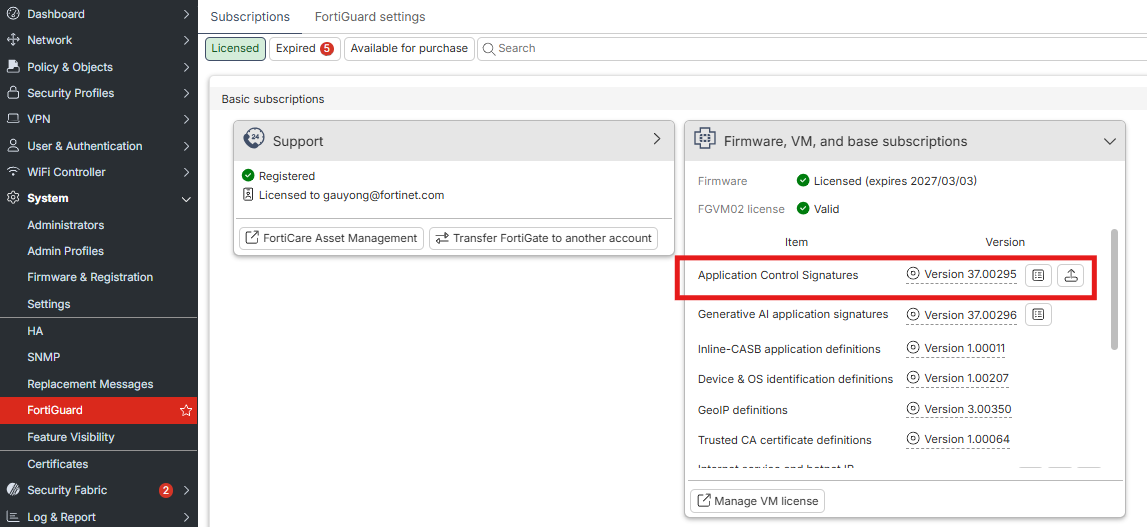The image size is (1147, 527).
Task: Click Transfer FortiGate to another account
Action: (544, 238)
